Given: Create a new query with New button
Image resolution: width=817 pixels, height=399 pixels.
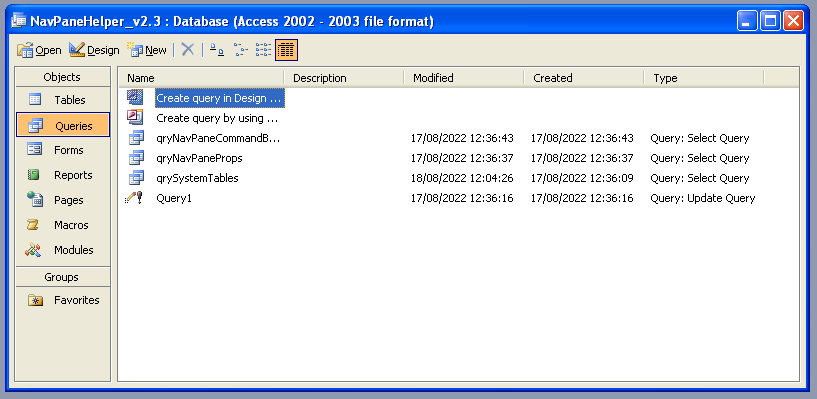Looking at the screenshot, I should pos(147,50).
